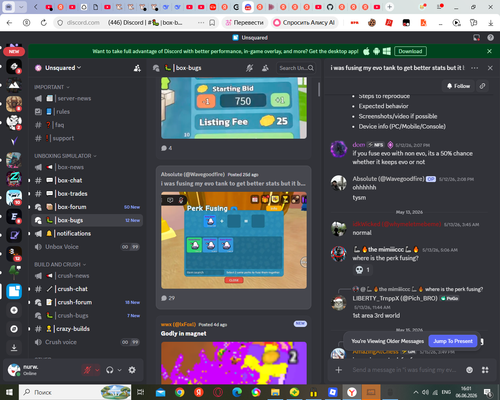Click the Add a Server plus icon
This screenshot has height=400, width=500.
pyautogui.click(x=14, y=310)
